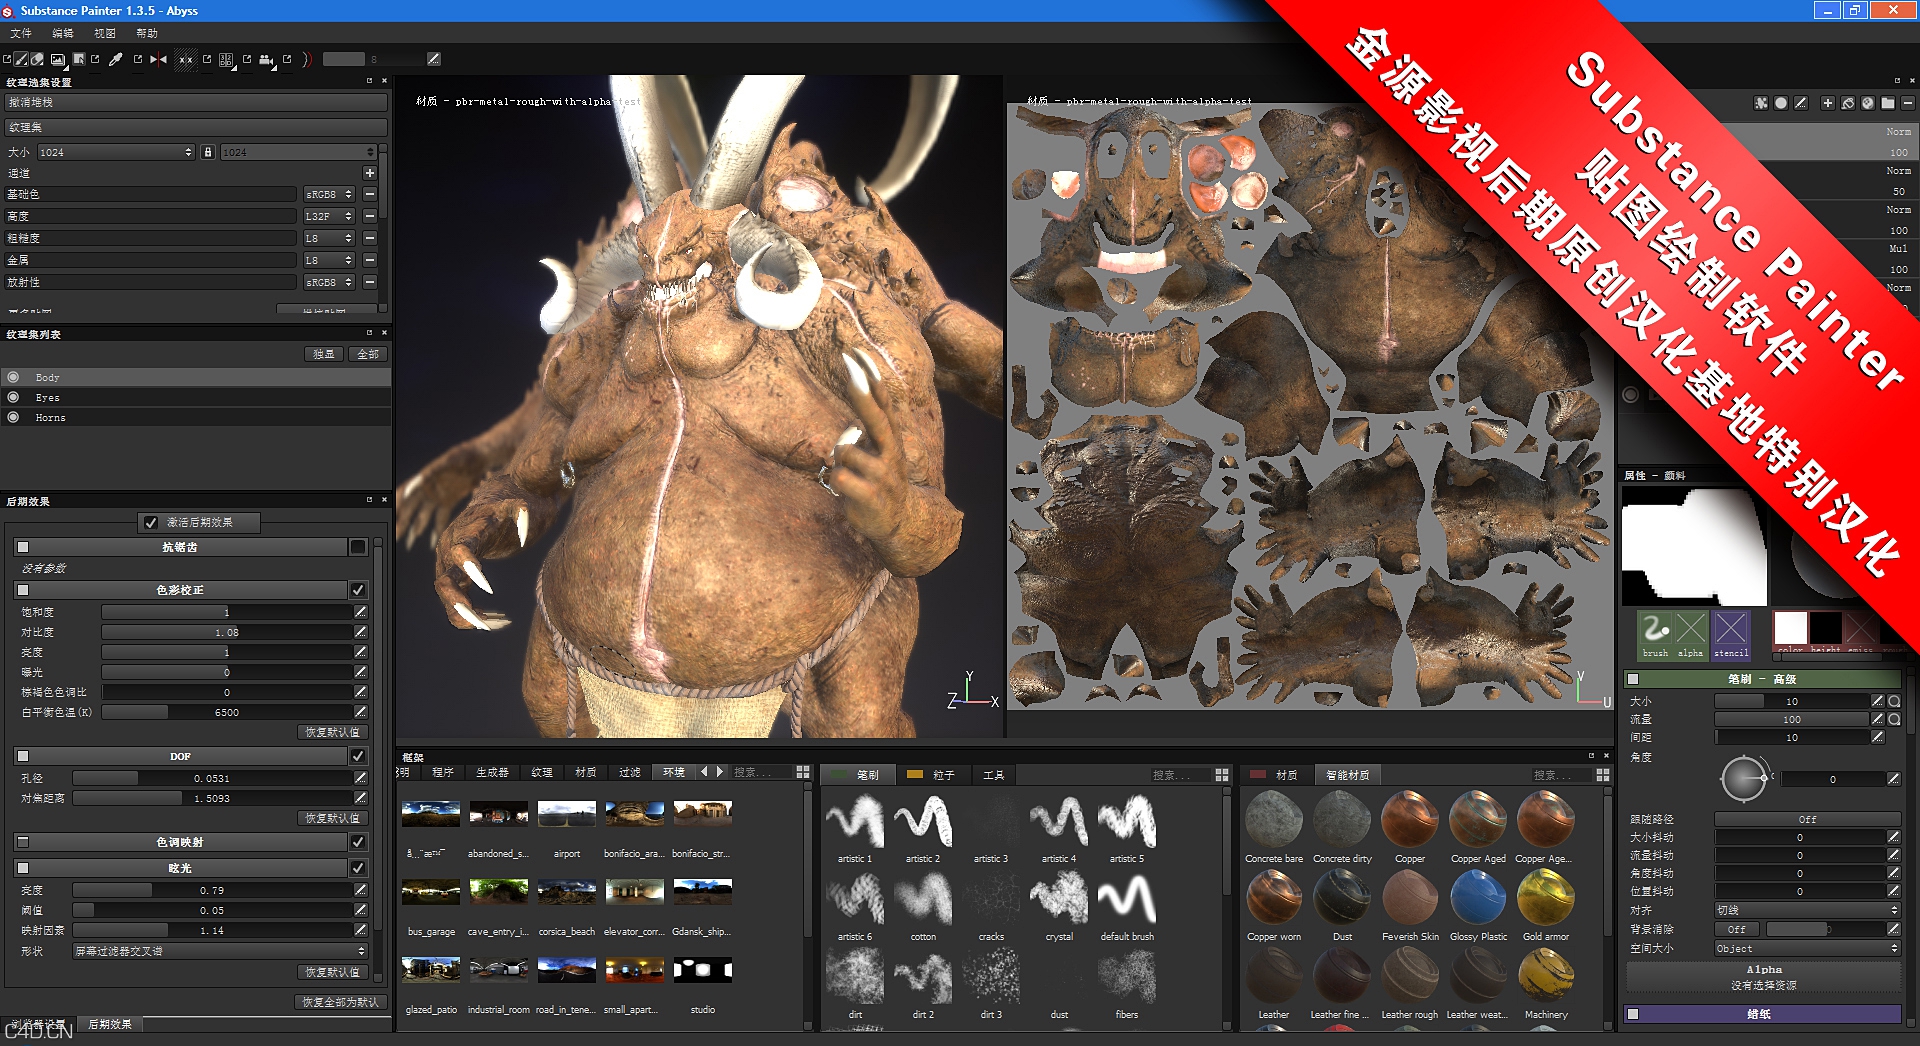Open the sRGB8 format dropdown next to 基础色
Screen dimensions: 1920x1046
(x=328, y=194)
